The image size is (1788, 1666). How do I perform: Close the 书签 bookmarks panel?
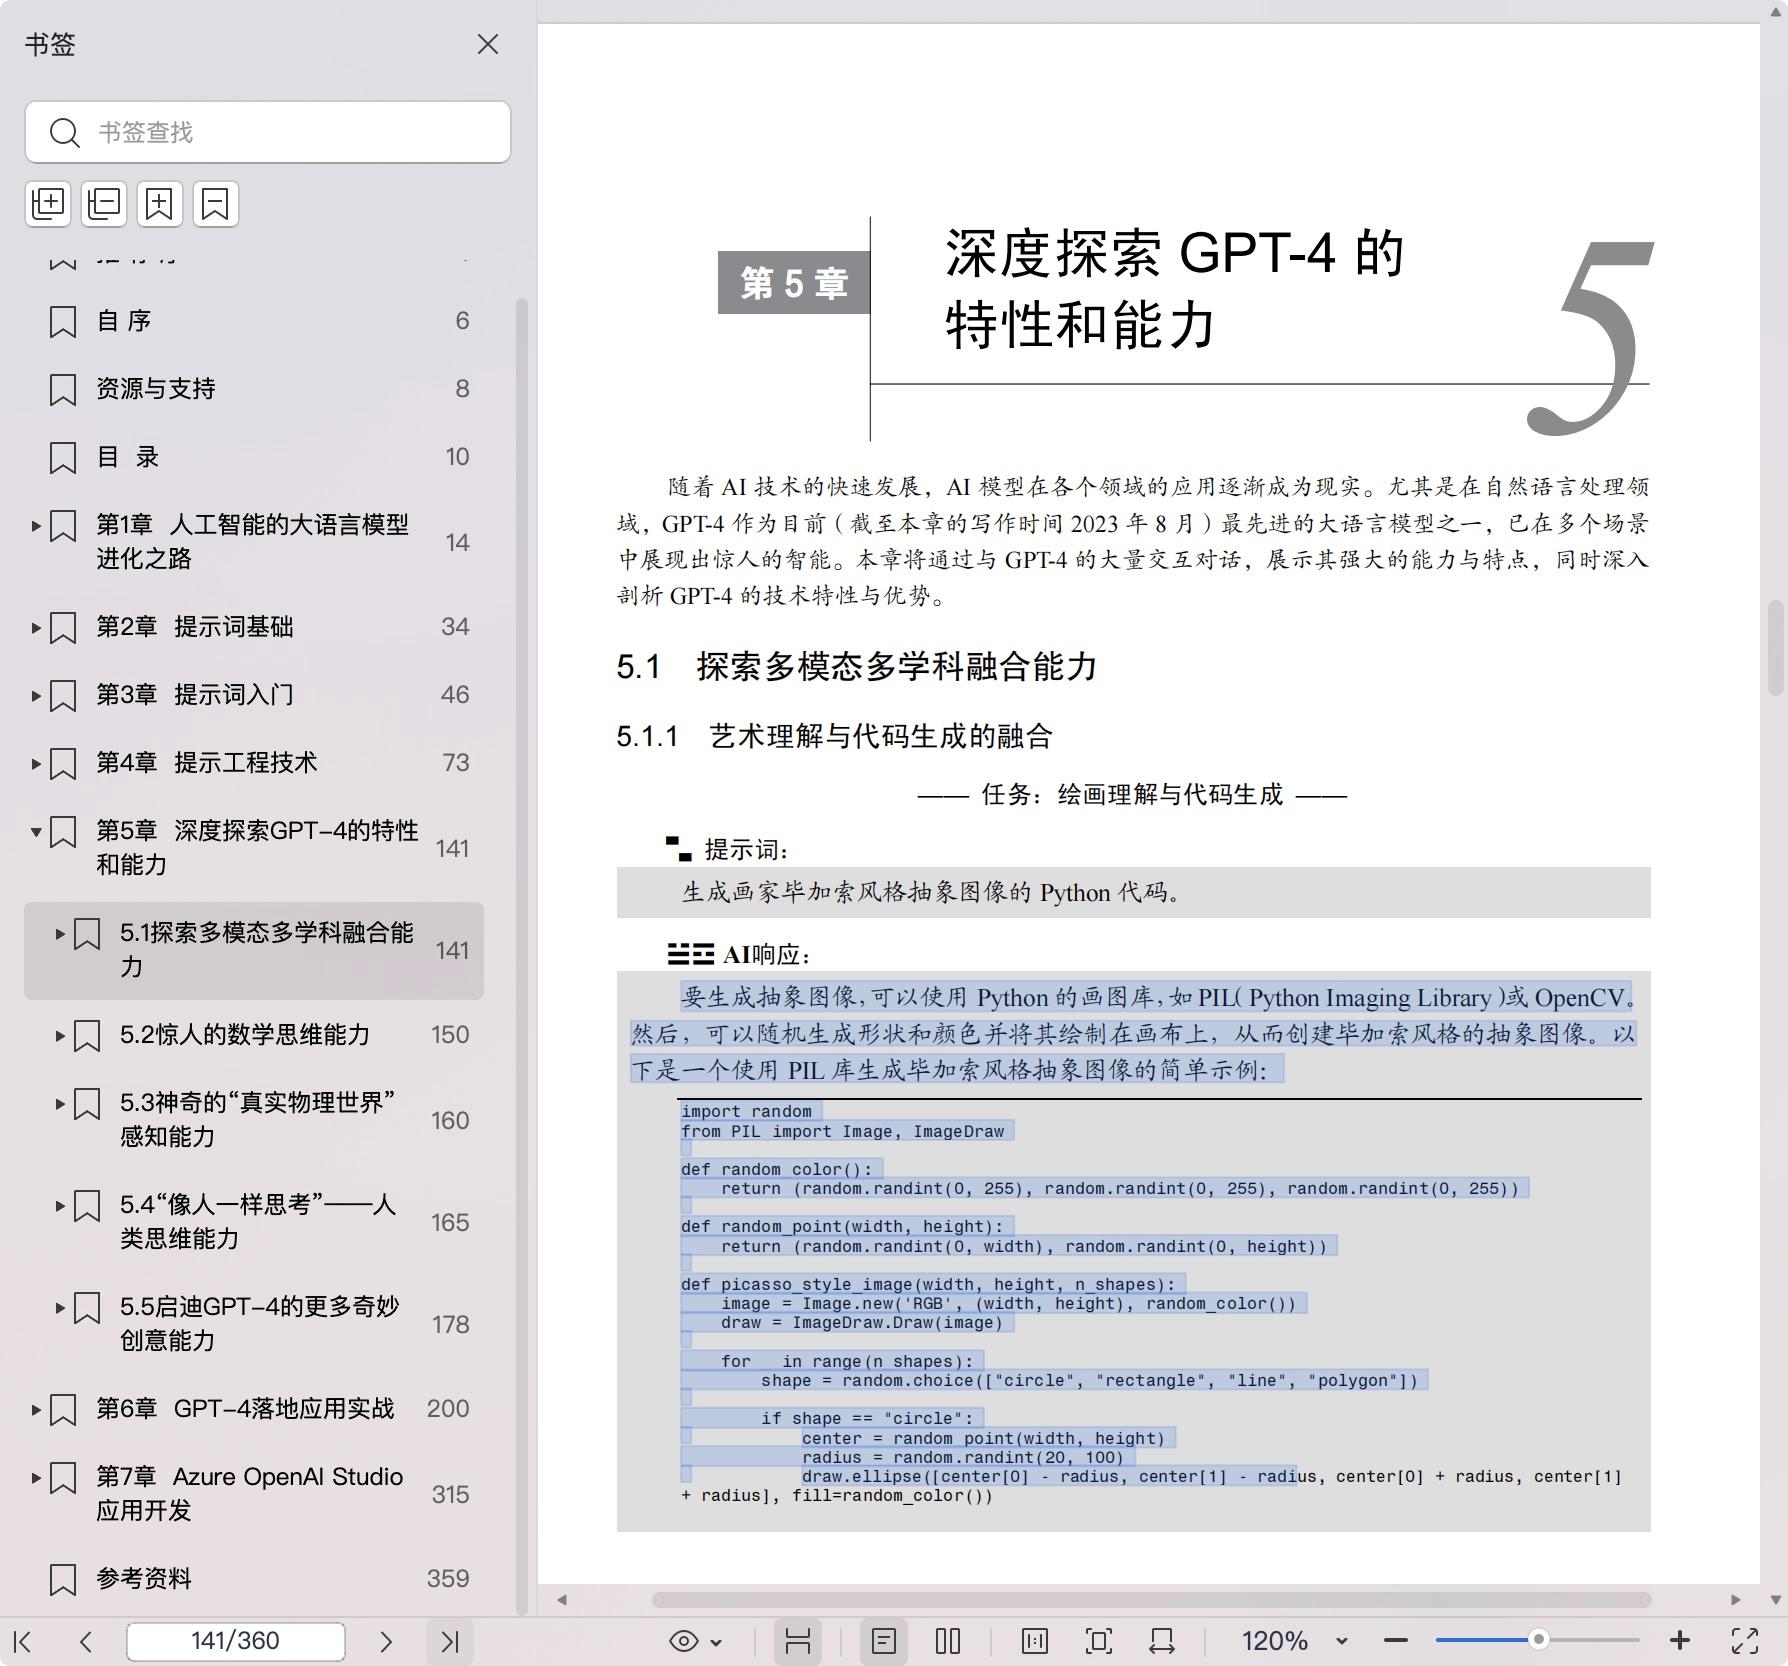pos(488,44)
